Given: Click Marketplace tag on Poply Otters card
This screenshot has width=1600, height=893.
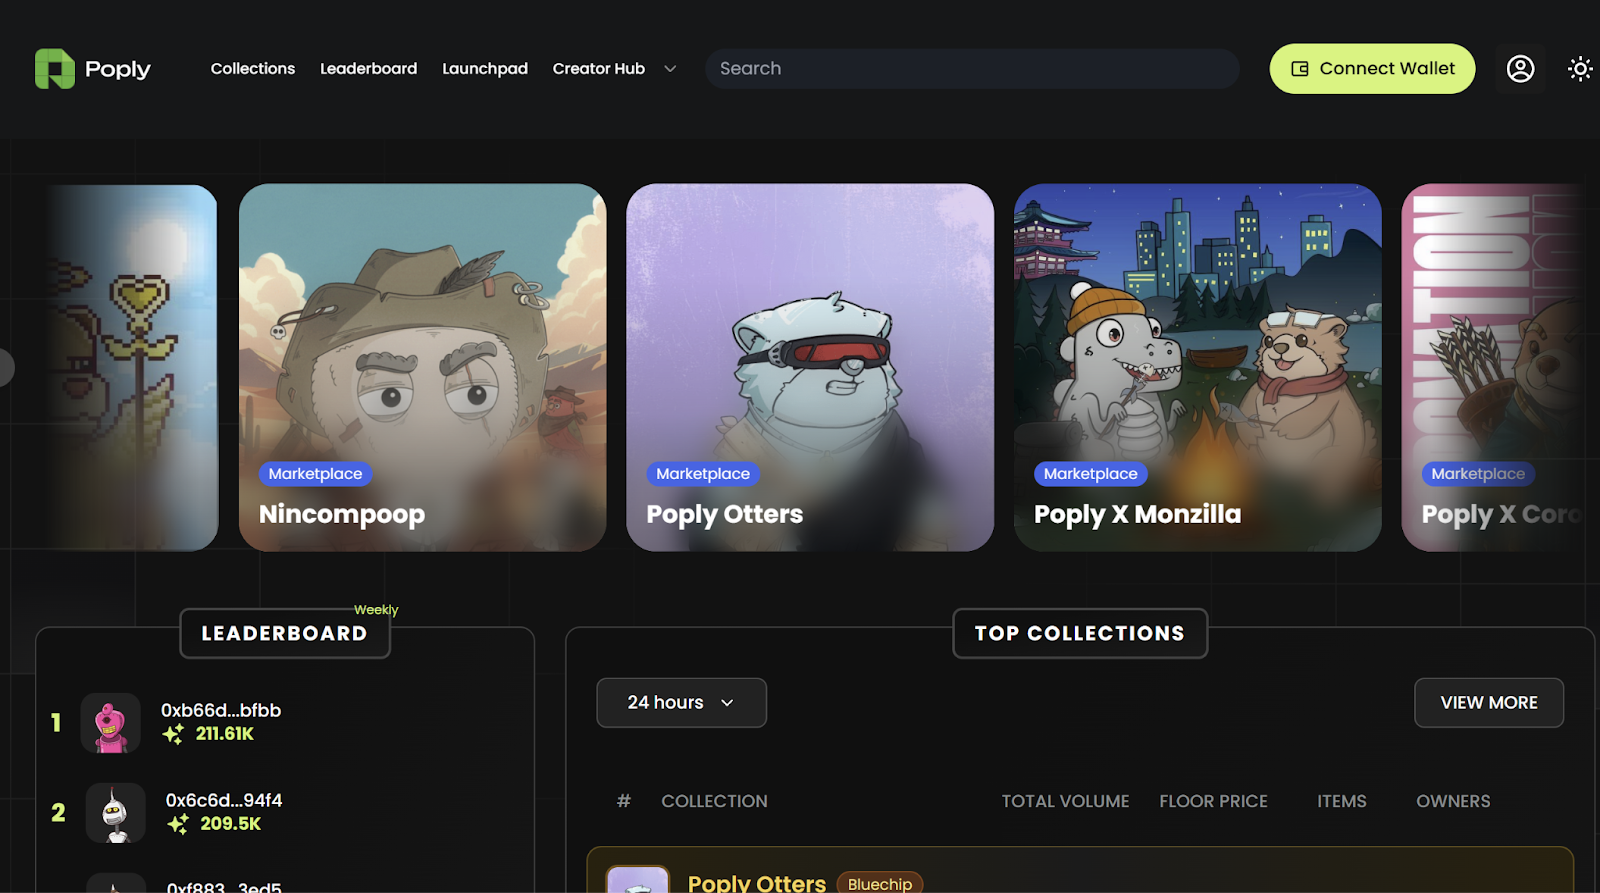Looking at the screenshot, I should point(703,474).
